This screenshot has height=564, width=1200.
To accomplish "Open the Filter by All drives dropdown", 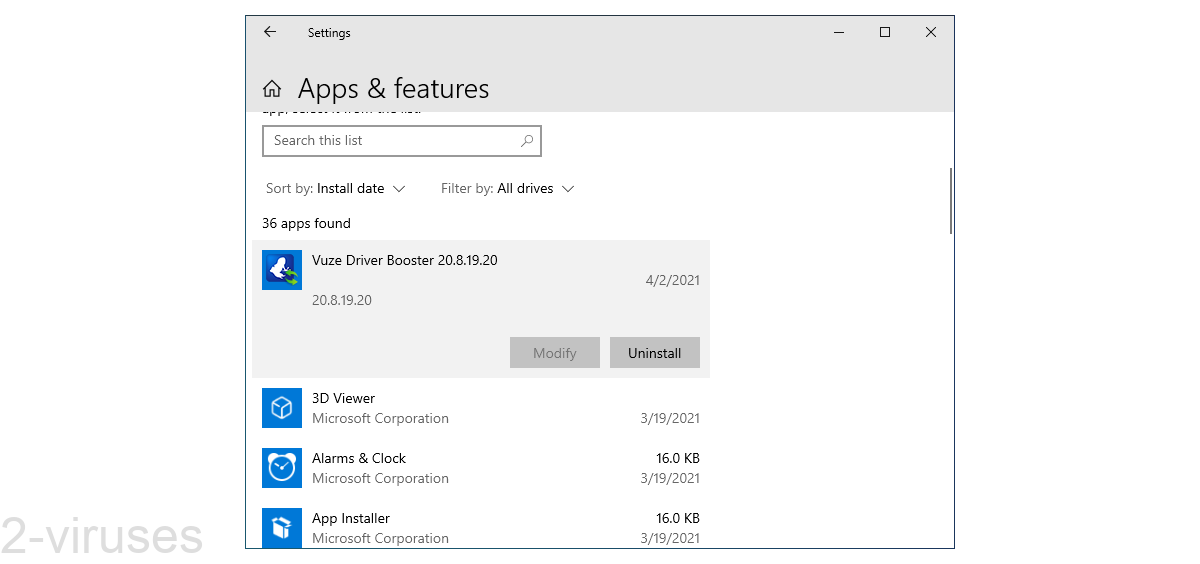I will coord(508,188).
